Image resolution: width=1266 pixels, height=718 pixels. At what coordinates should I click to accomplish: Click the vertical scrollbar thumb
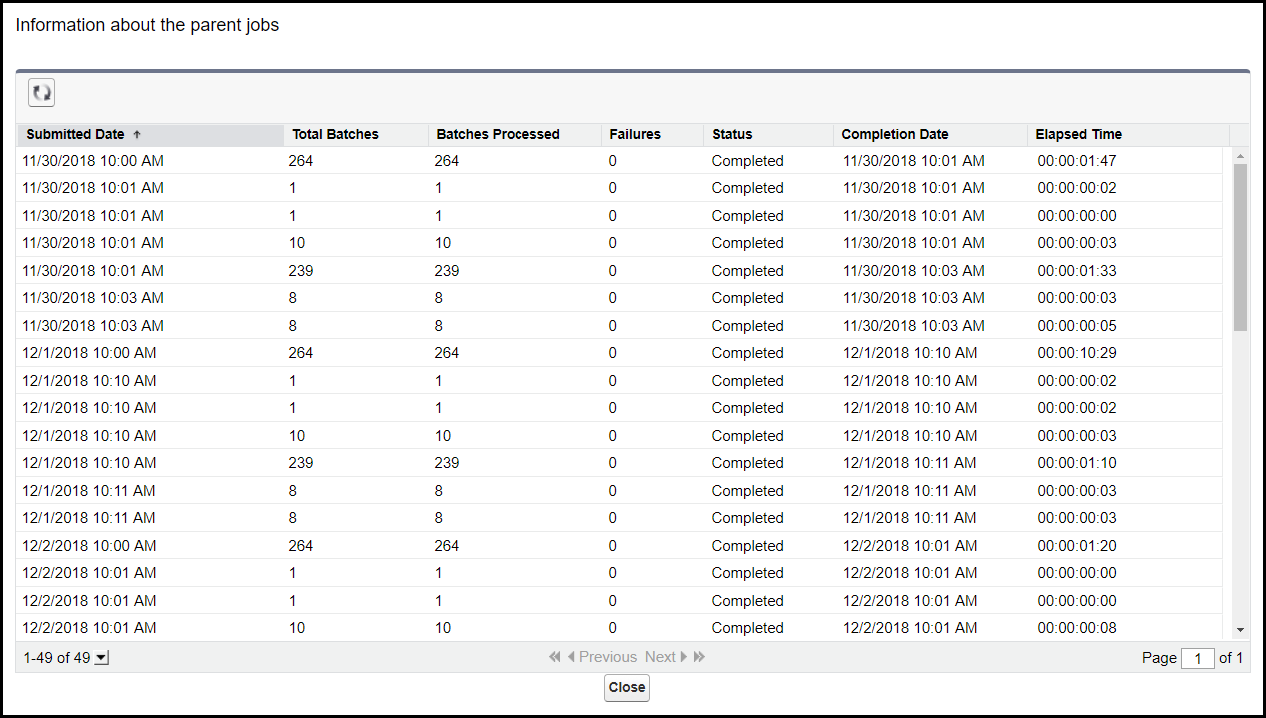tap(1240, 247)
